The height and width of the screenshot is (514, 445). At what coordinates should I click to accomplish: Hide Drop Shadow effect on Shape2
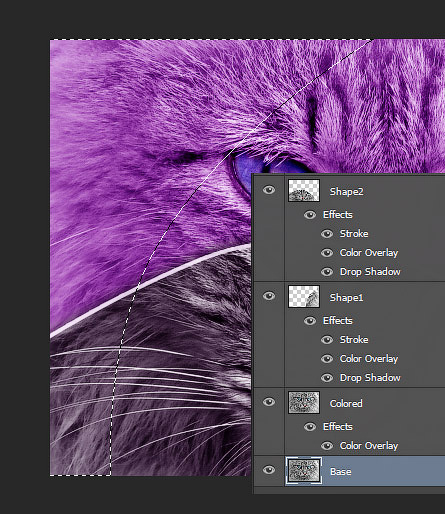pos(327,272)
